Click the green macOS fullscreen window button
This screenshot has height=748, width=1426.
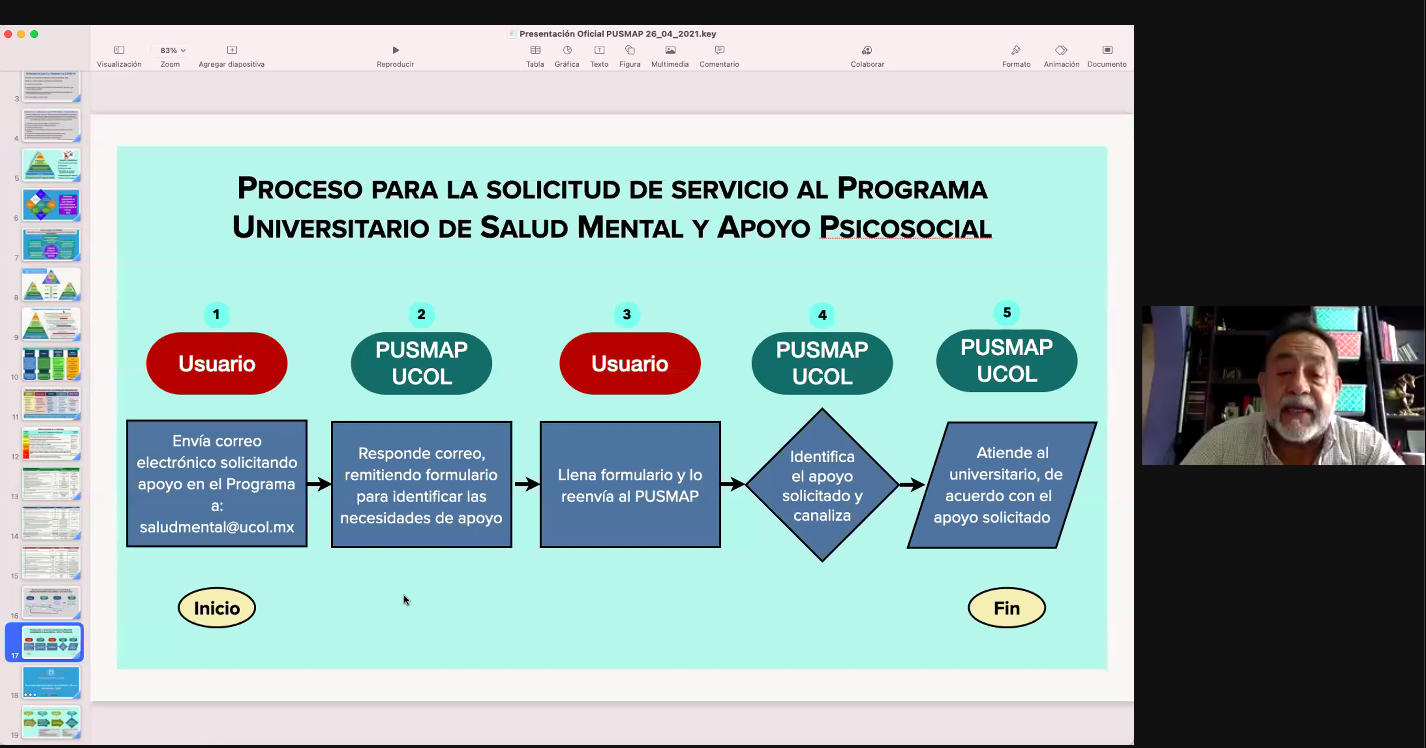tap(34, 34)
